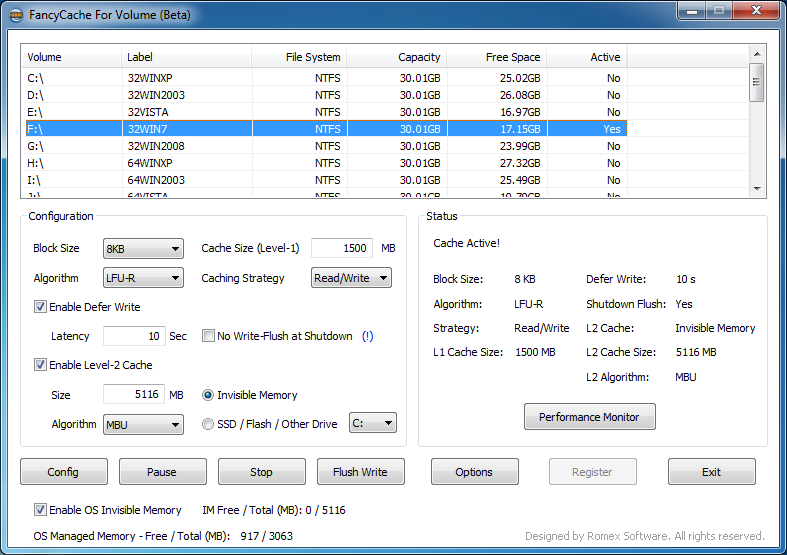The width and height of the screenshot is (787, 555).
Task: Select the G:\ 32WIN2008 volume row
Action: pos(300,146)
